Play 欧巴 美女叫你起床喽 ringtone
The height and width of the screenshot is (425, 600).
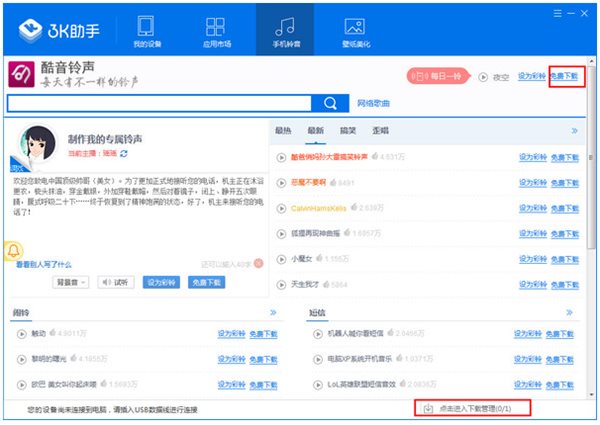pos(21,385)
